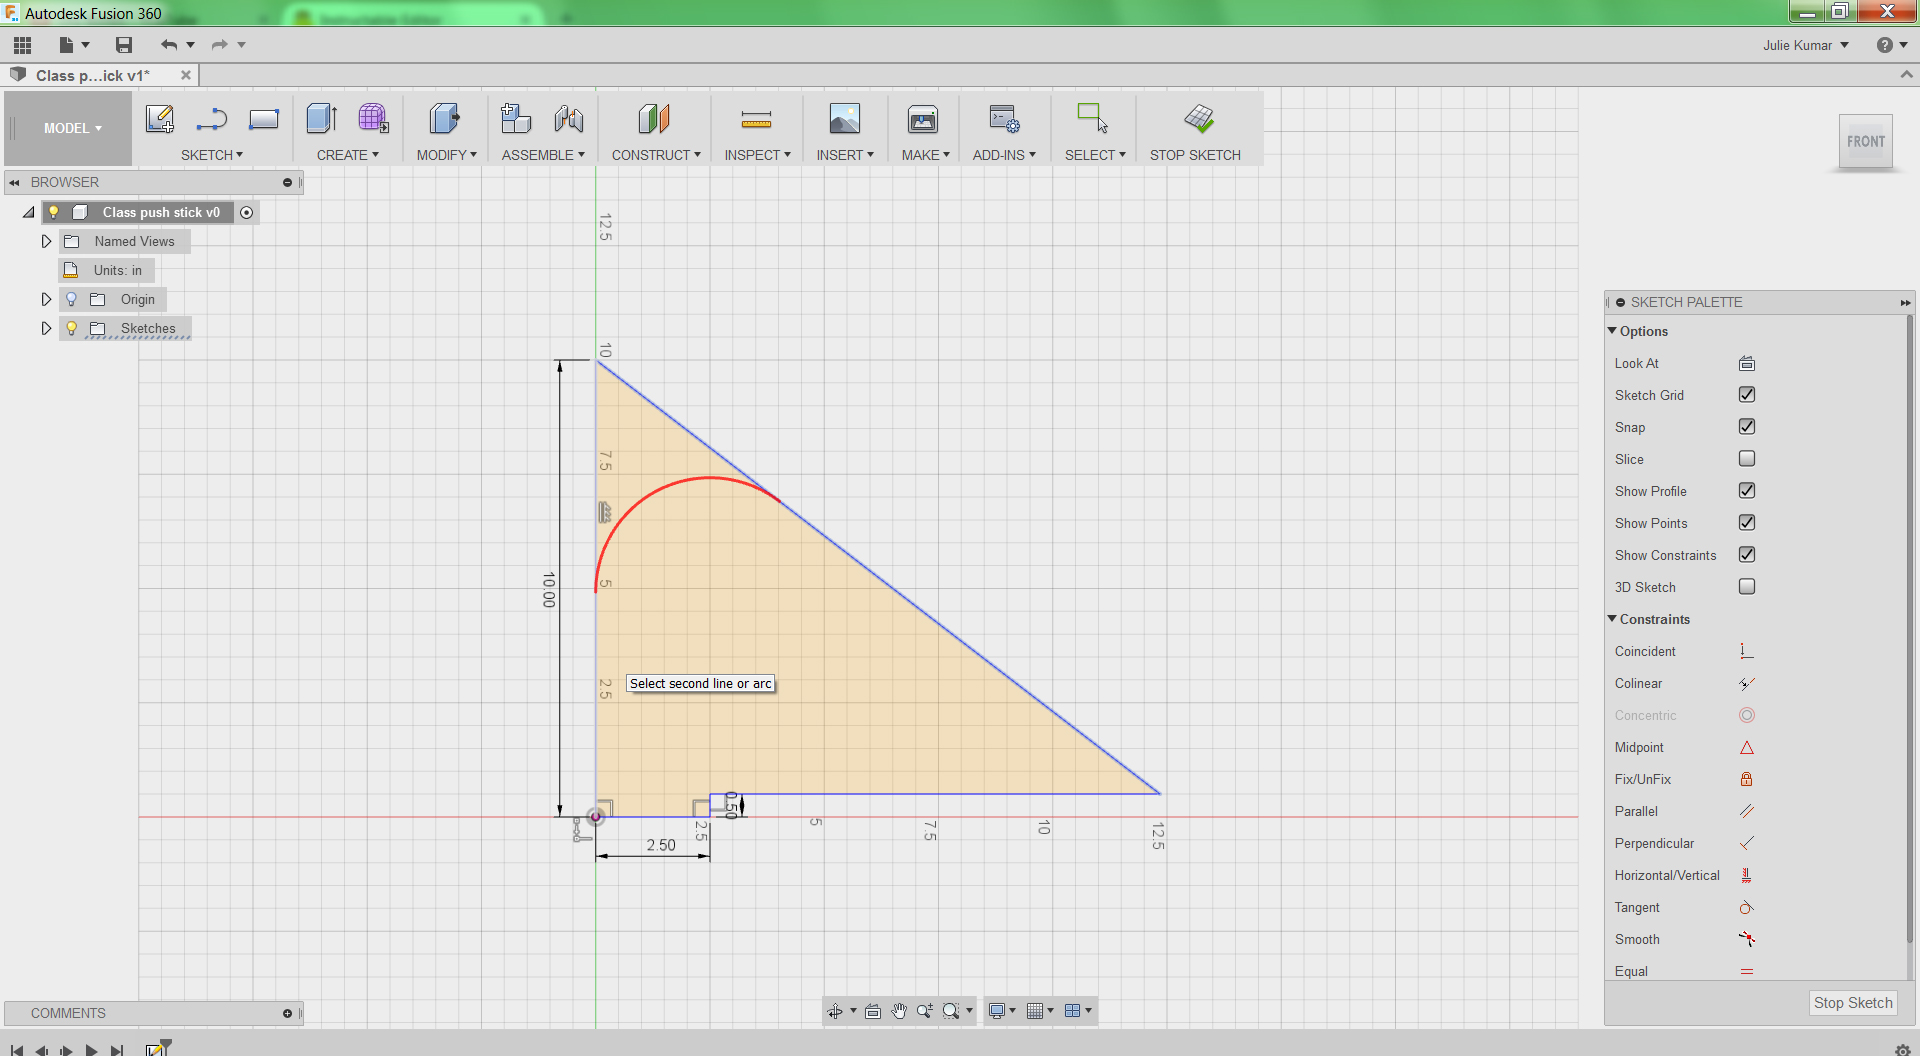Click the New Component assemble icon

[516, 119]
